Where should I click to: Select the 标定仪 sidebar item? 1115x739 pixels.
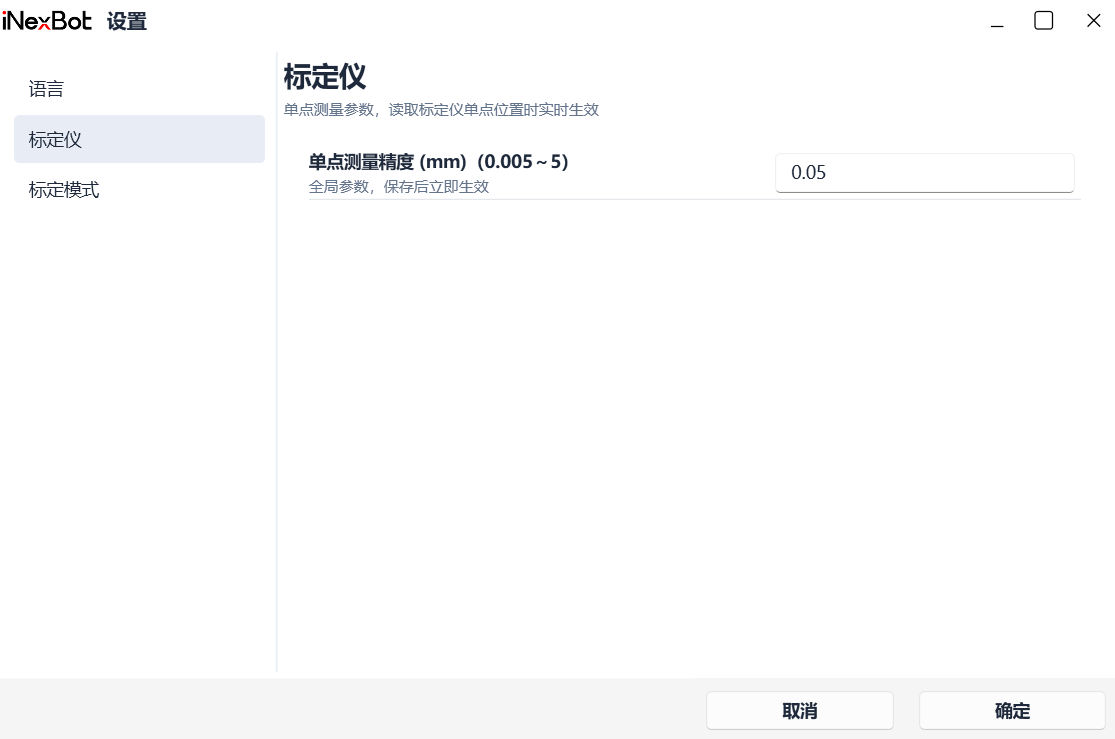(139, 139)
